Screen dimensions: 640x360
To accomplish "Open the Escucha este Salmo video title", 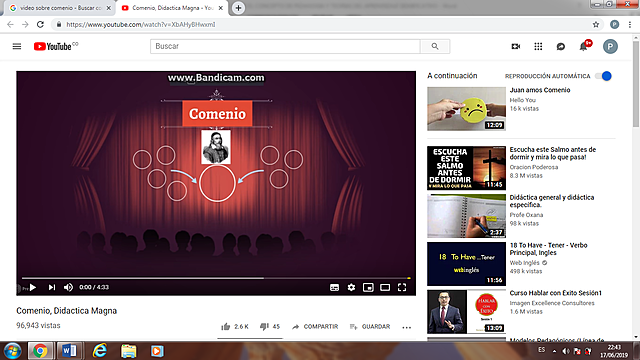I will coord(553,153).
